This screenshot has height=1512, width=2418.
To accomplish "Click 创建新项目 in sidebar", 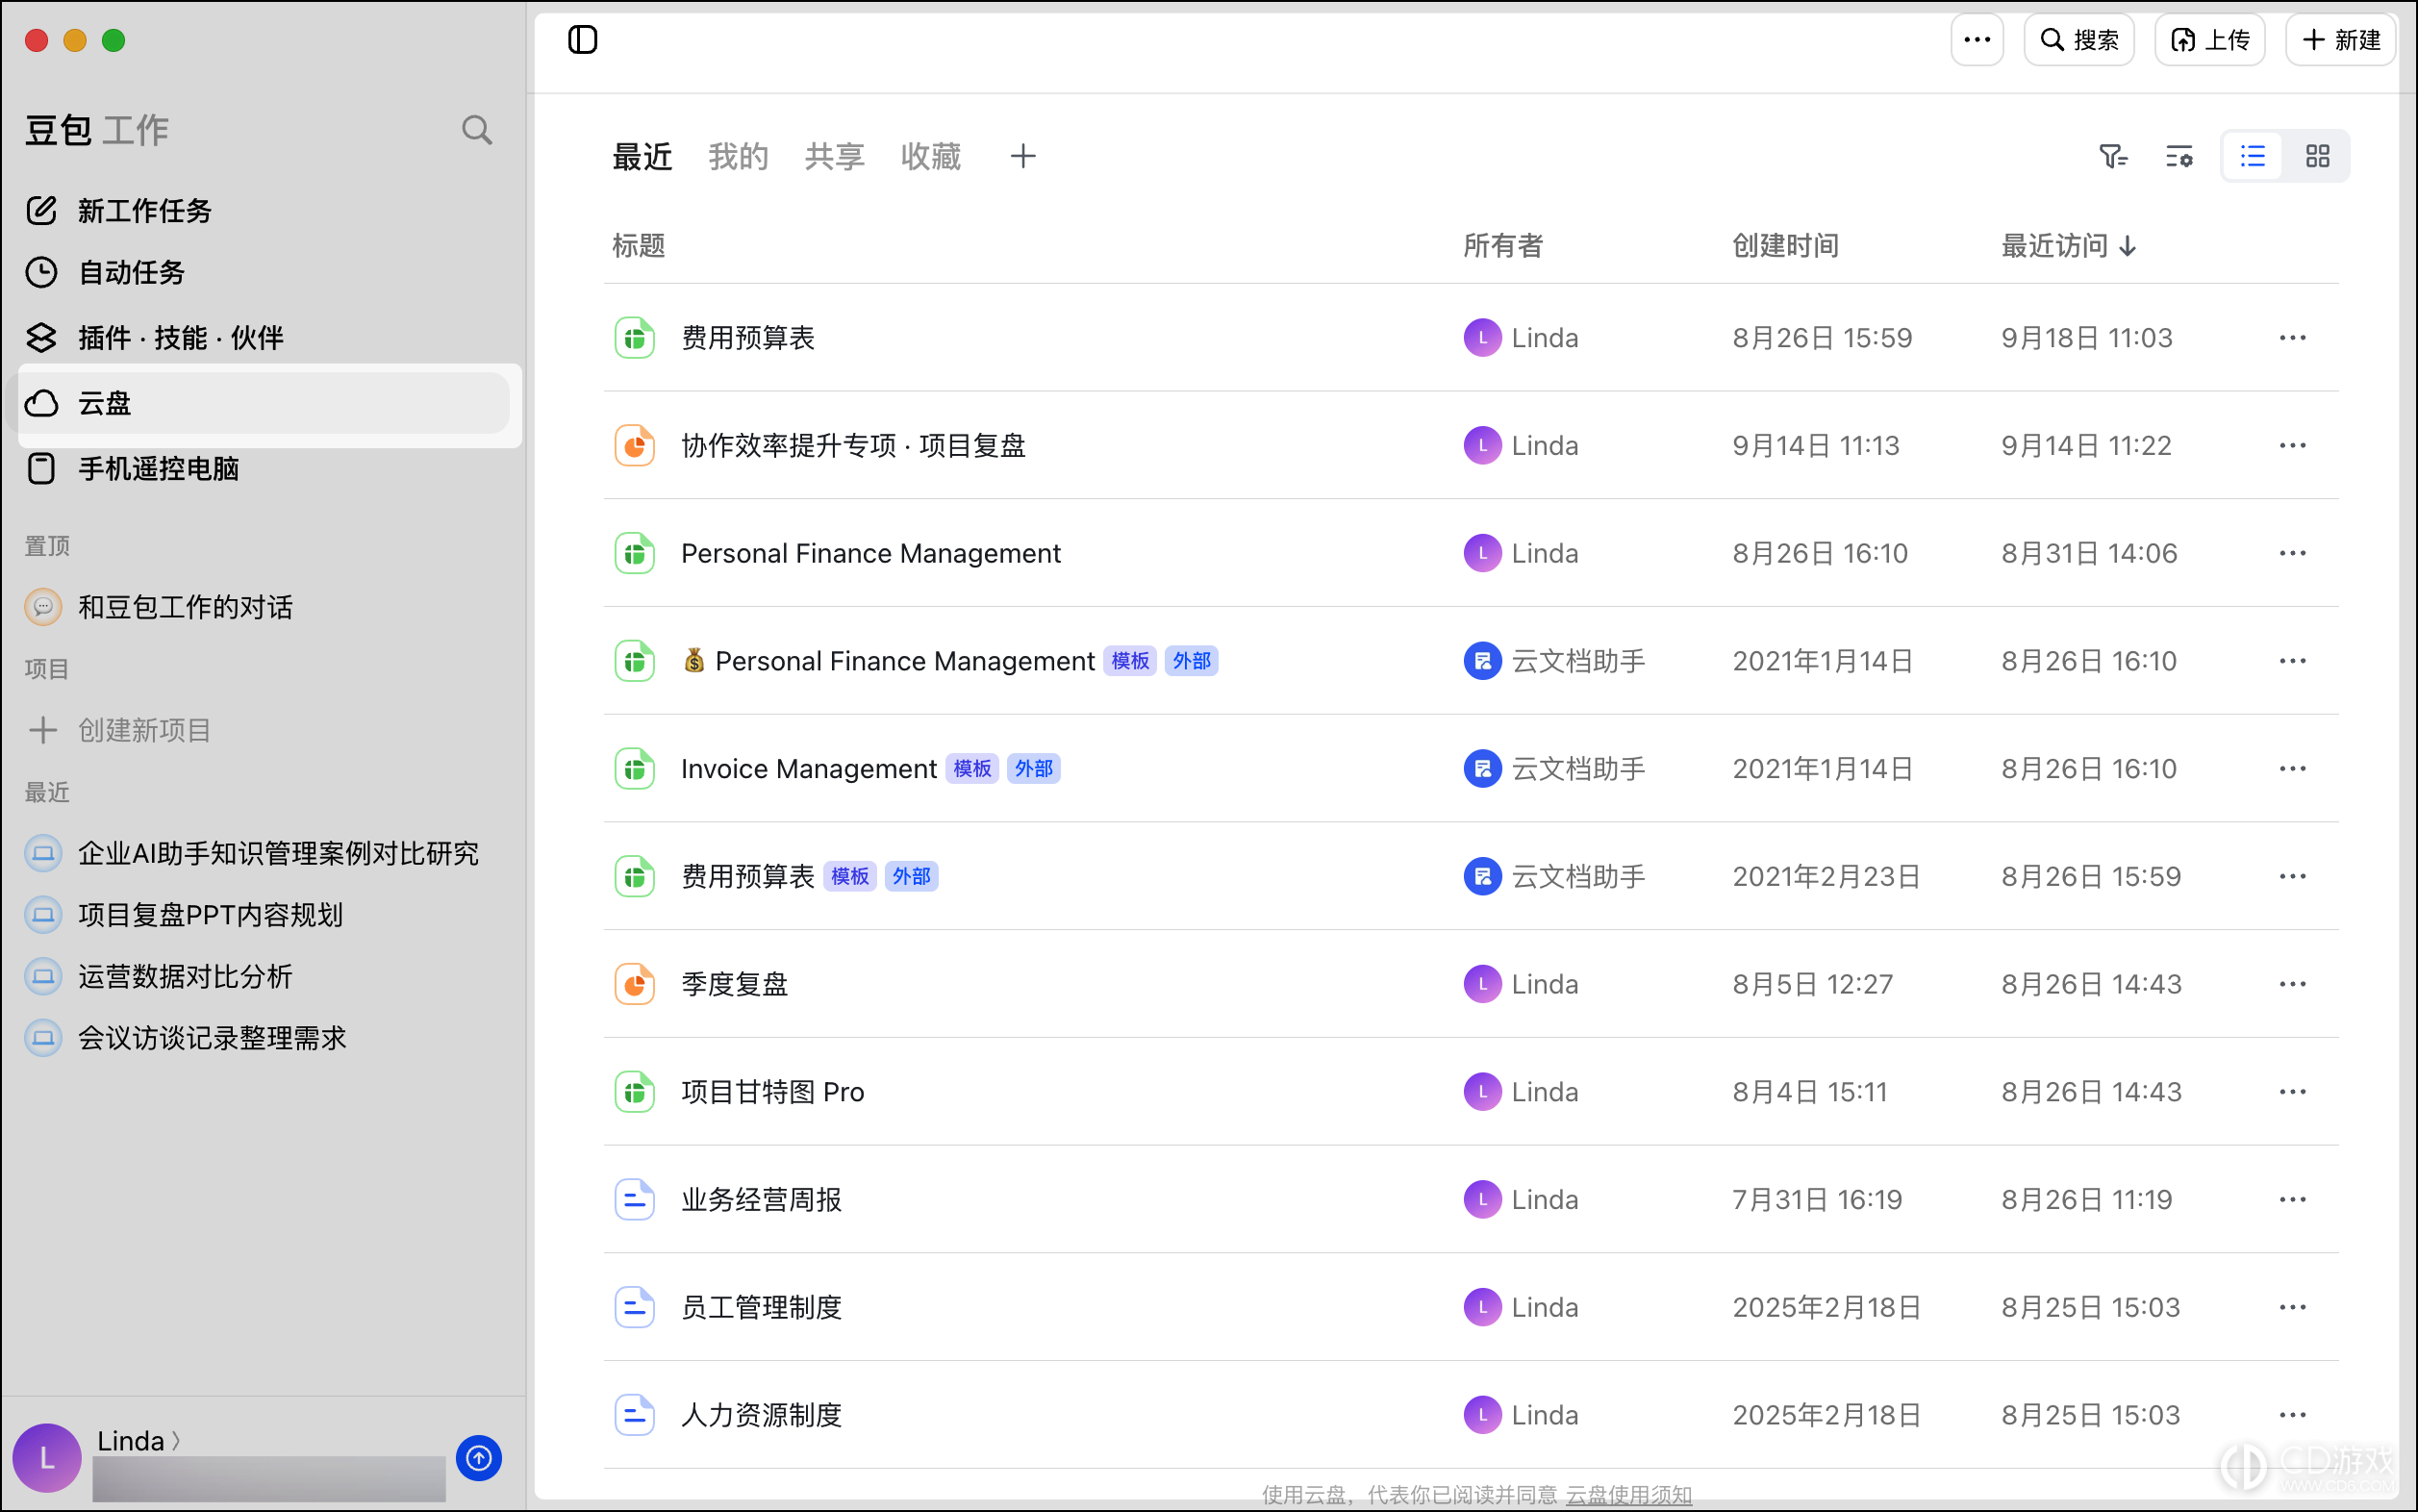I will pos(264,730).
